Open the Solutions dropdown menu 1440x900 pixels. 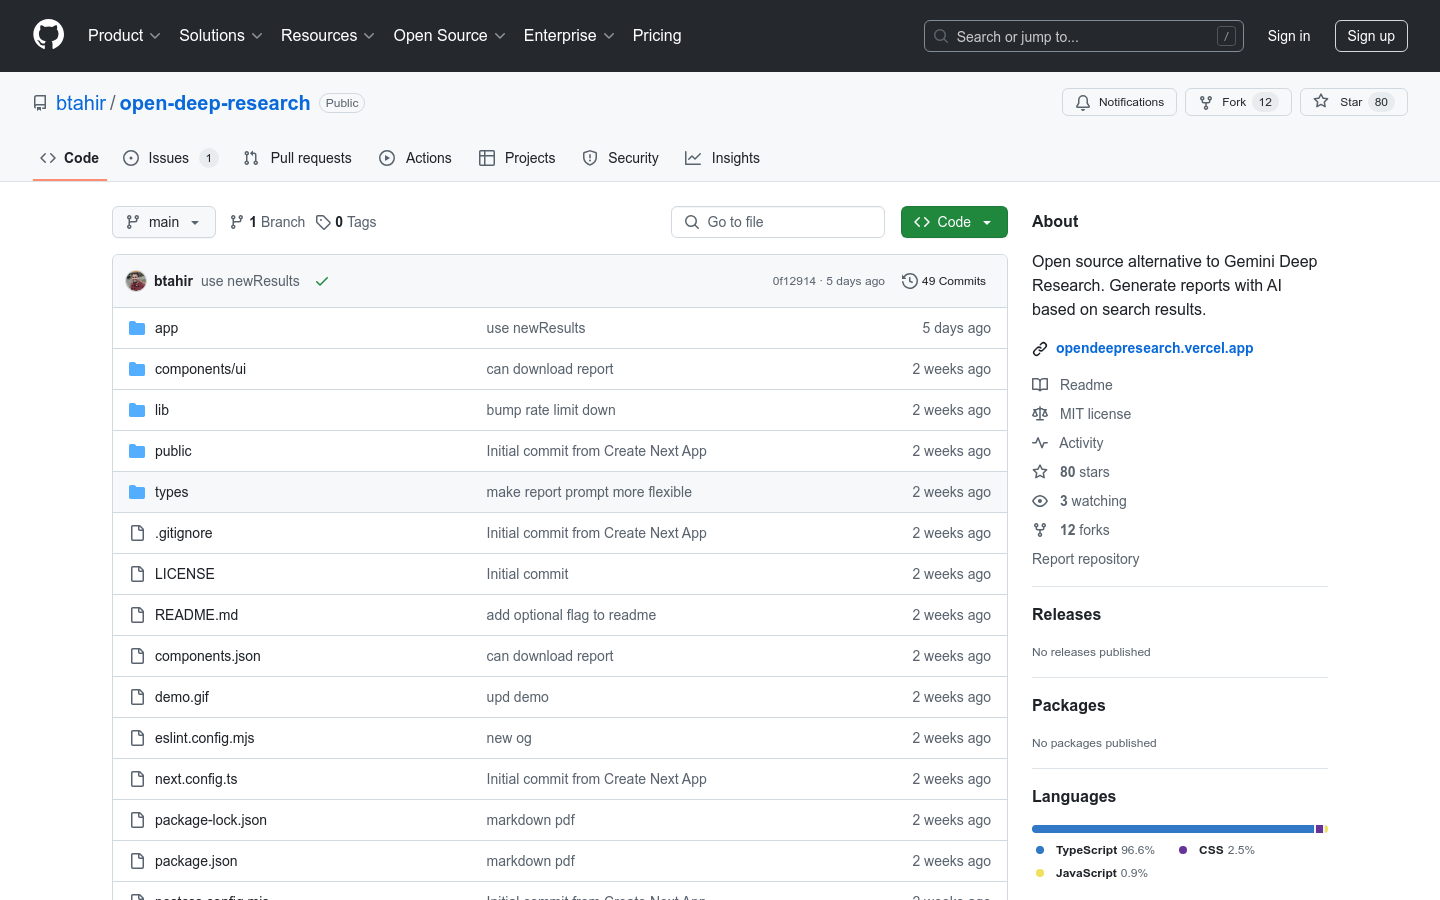coord(221,35)
